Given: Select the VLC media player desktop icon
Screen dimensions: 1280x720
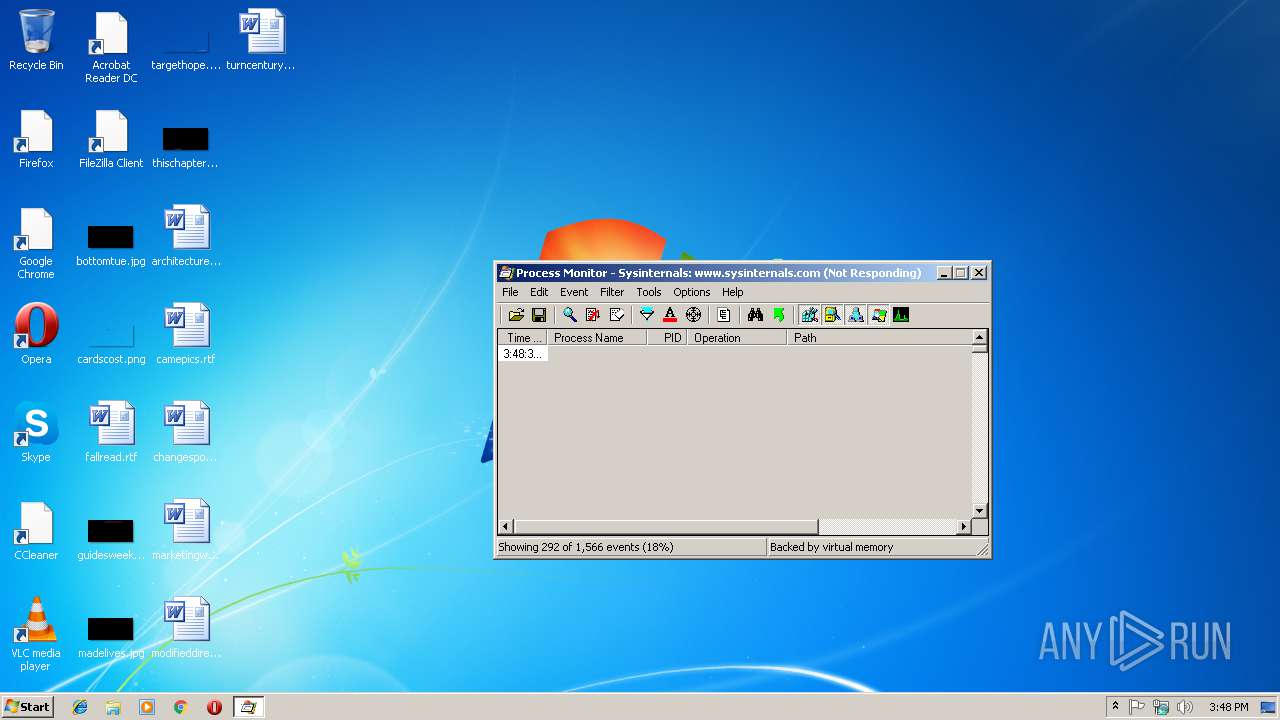Looking at the screenshot, I should coord(36,634).
